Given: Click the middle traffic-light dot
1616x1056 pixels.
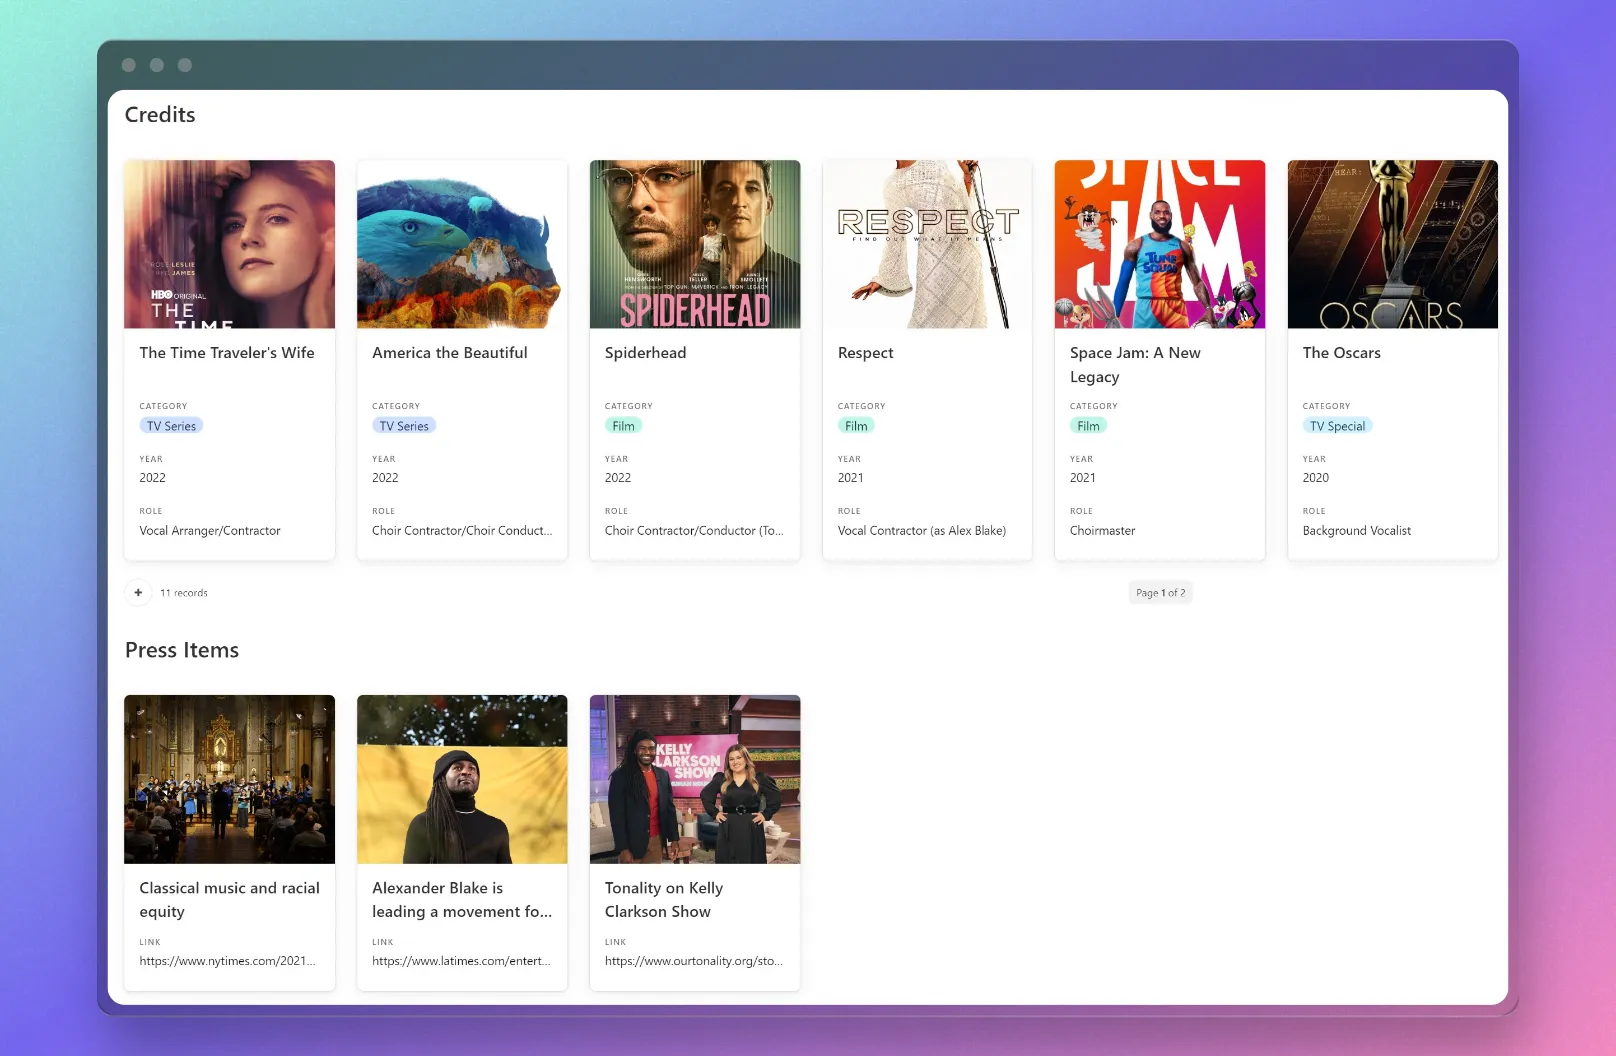Looking at the screenshot, I should coord(156,64).
